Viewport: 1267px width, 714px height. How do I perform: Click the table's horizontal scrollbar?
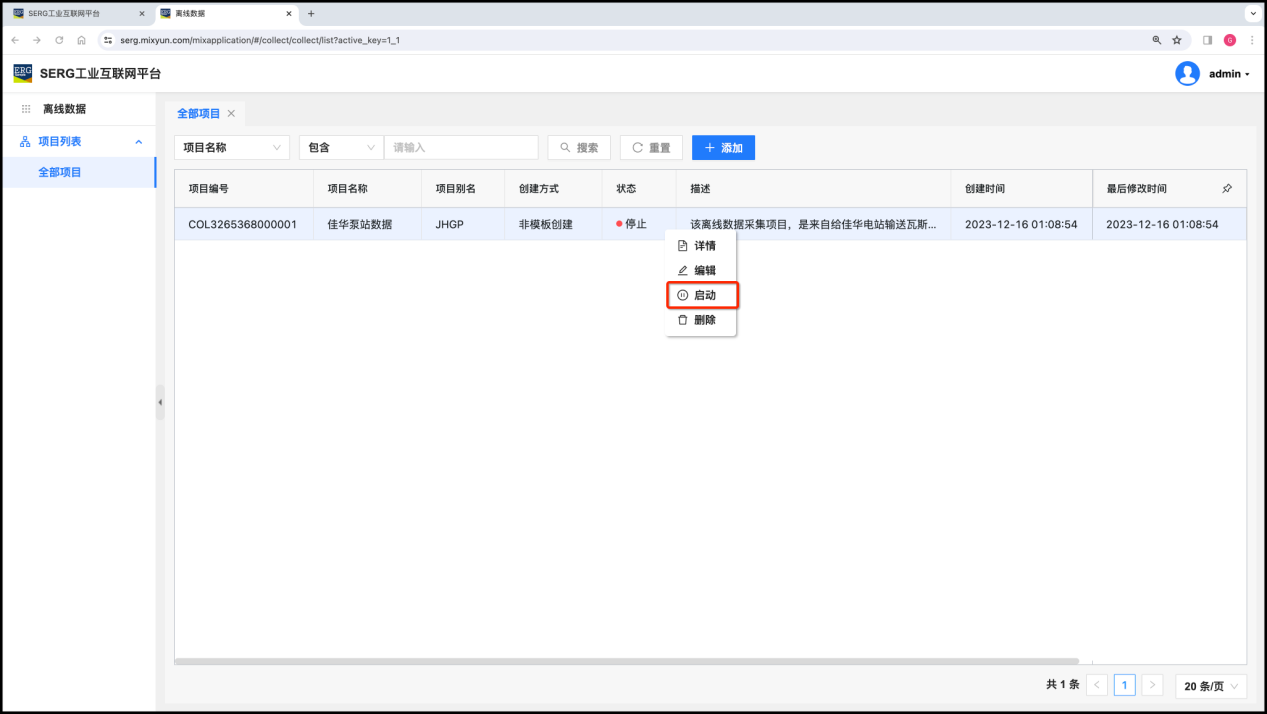coord(626,661)
